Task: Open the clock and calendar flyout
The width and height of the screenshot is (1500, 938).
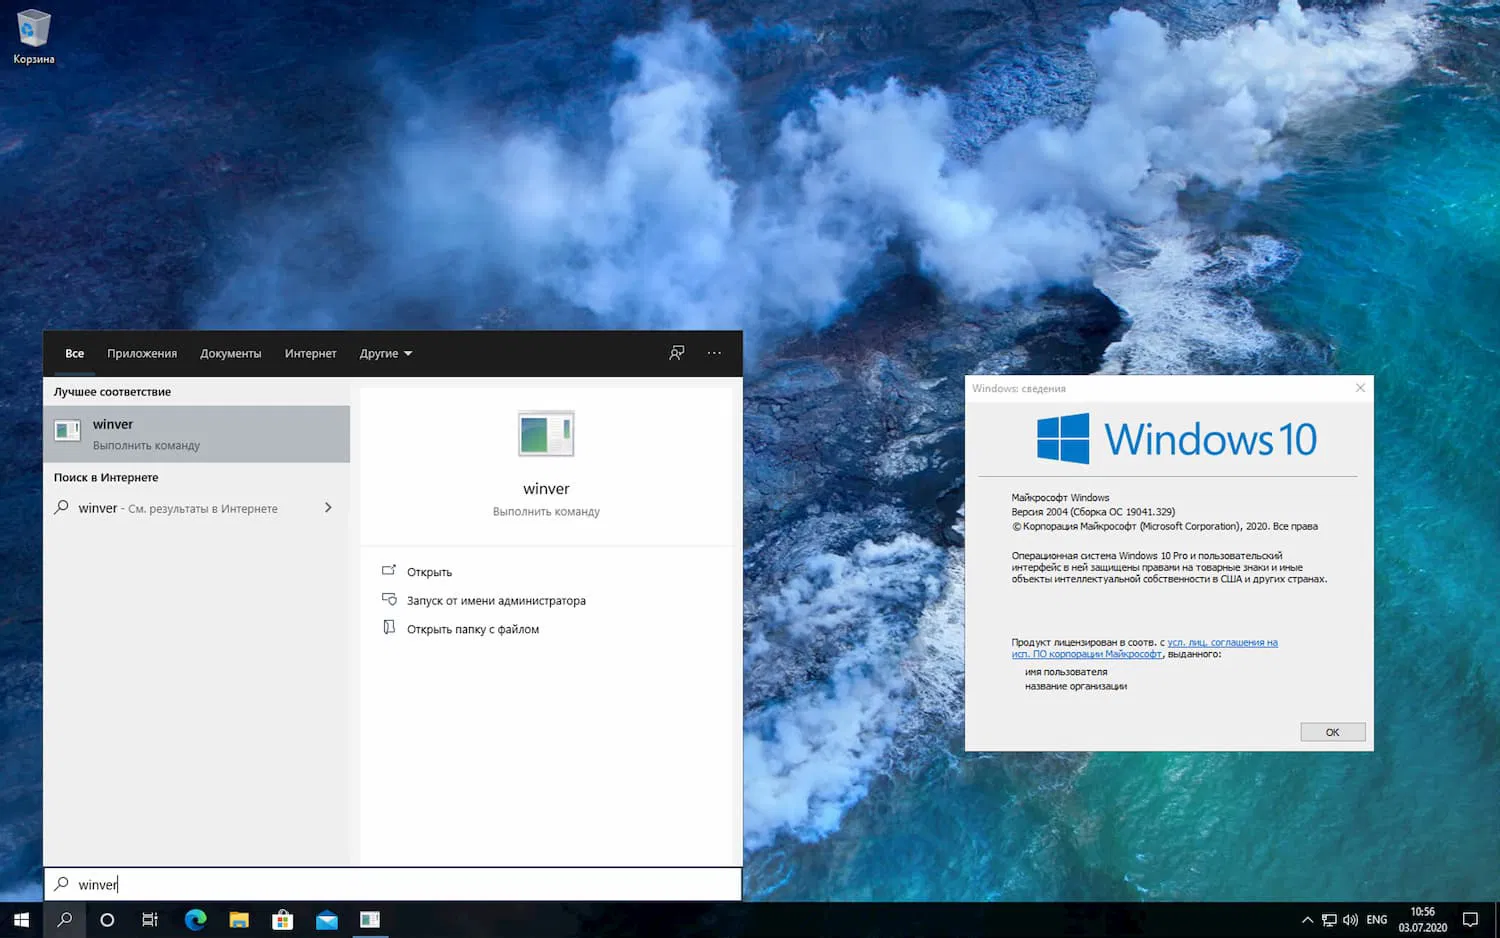Action: [x=1422, y=920]
